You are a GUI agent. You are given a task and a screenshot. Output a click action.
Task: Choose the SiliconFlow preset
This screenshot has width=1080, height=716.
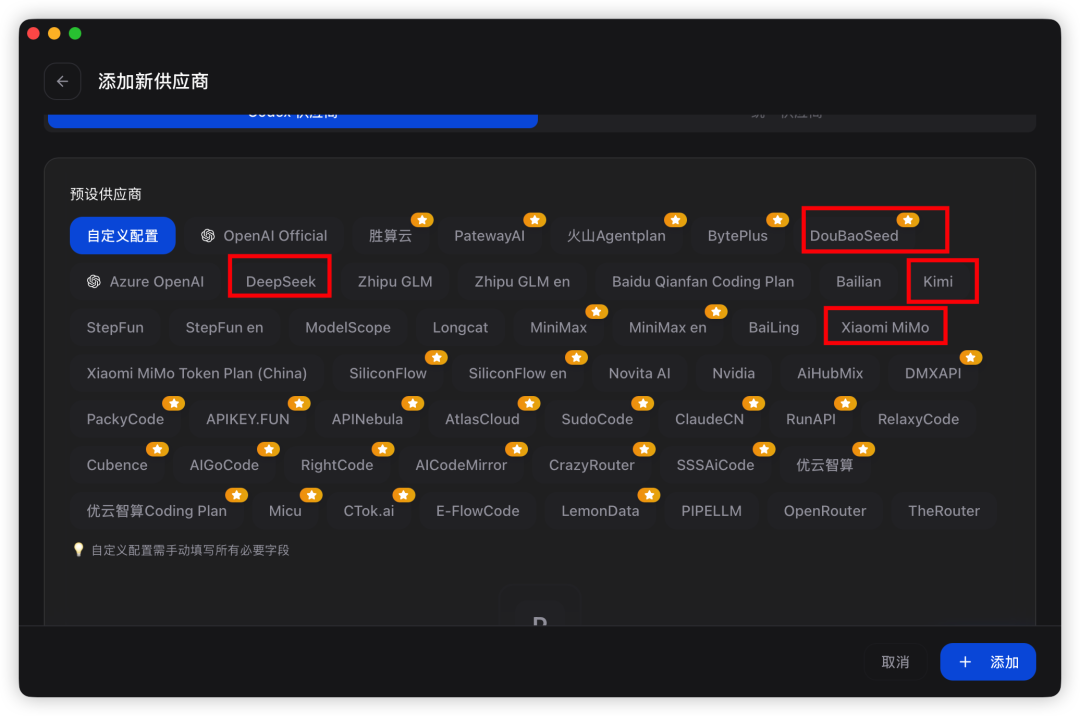tap(388, 373)
